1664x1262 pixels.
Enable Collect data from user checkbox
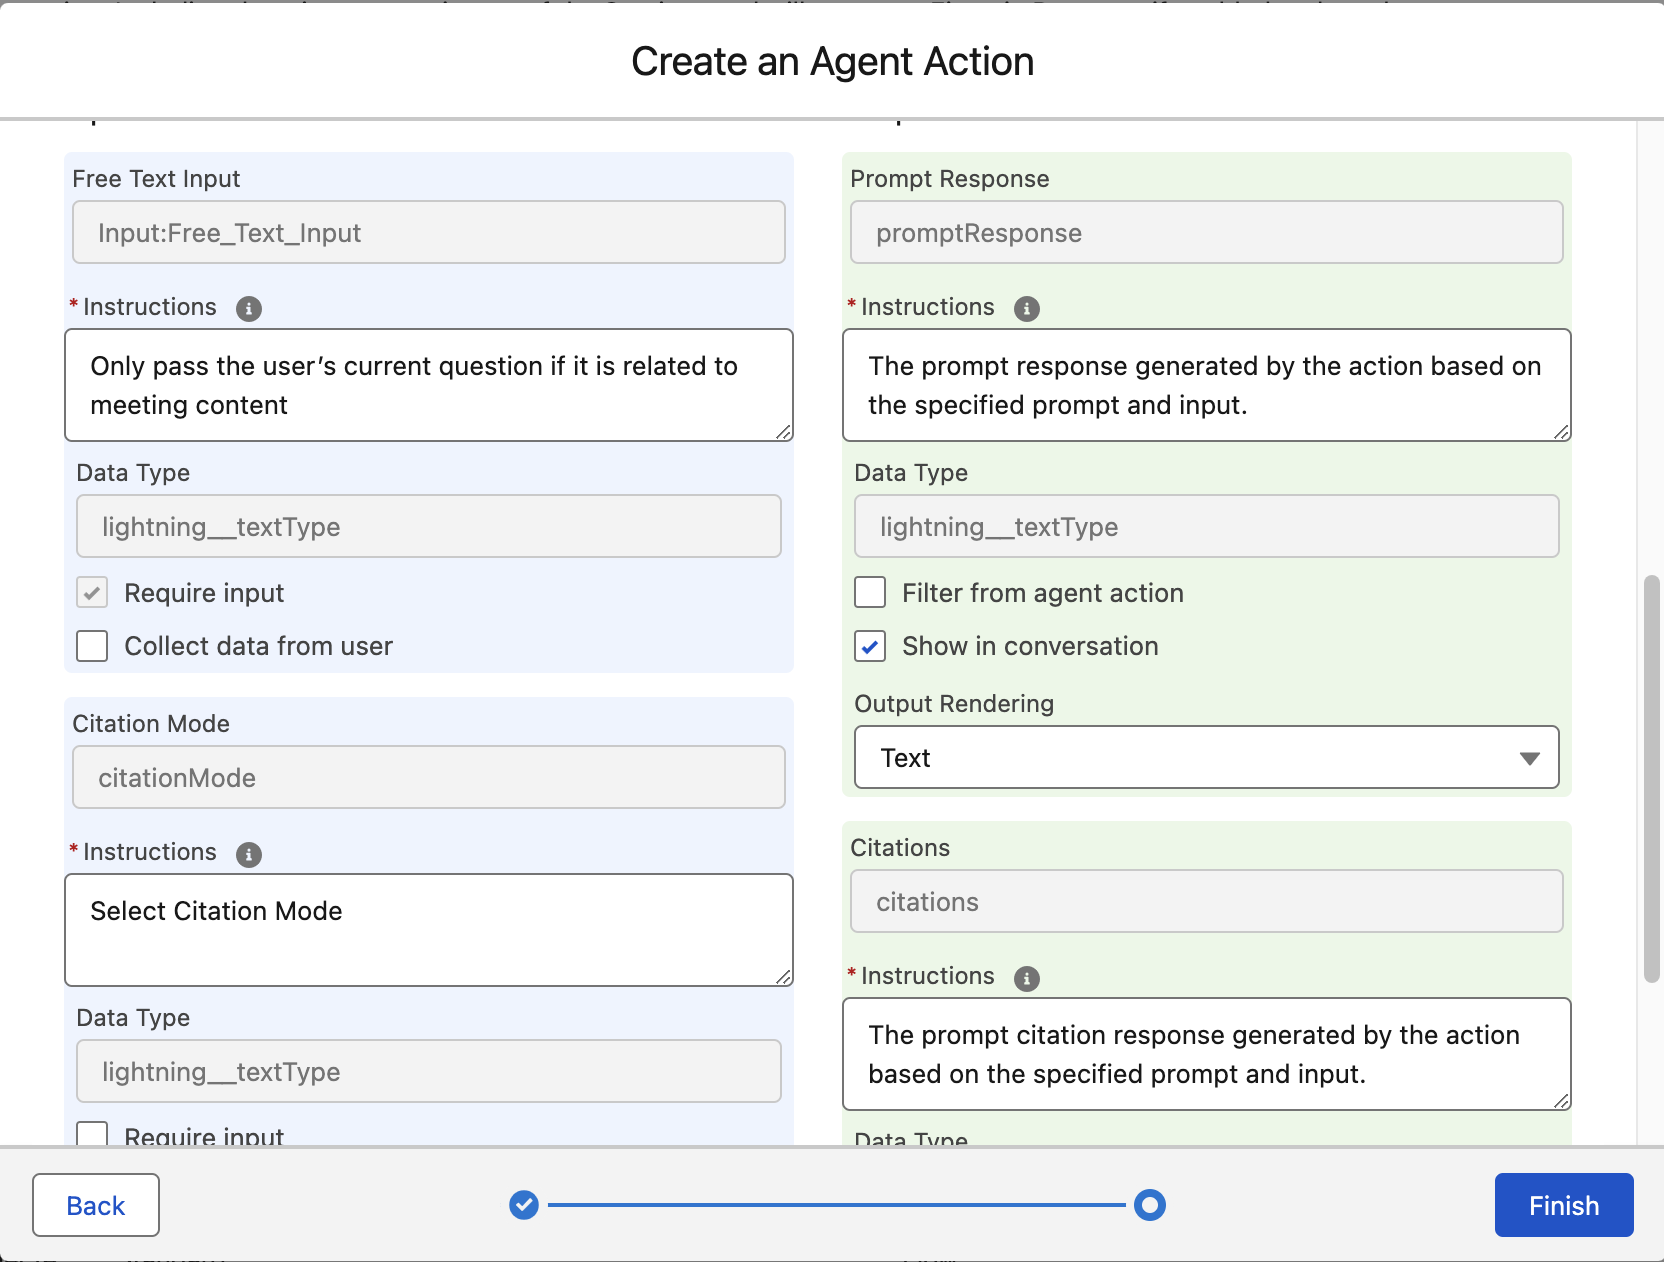[x=92, y=646]
